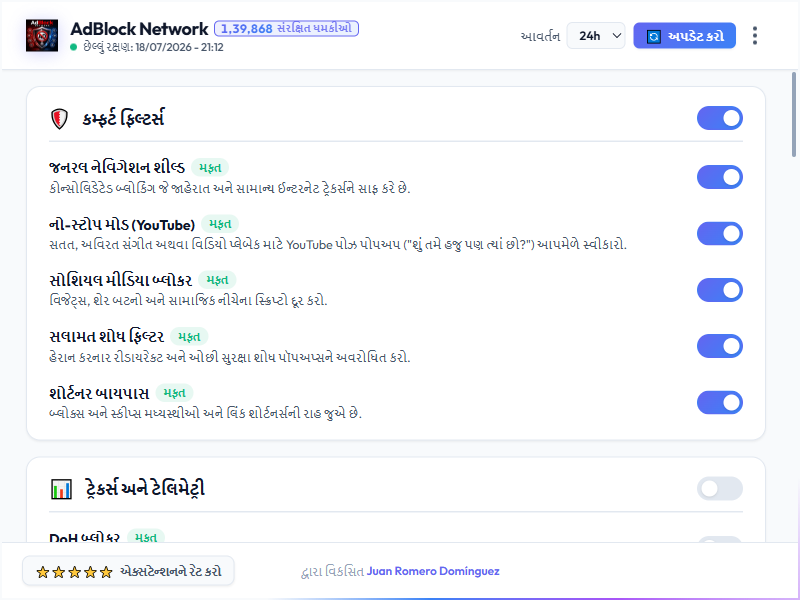Click the description mentioning YouTube પોઝ પોપઅપ

338,244
